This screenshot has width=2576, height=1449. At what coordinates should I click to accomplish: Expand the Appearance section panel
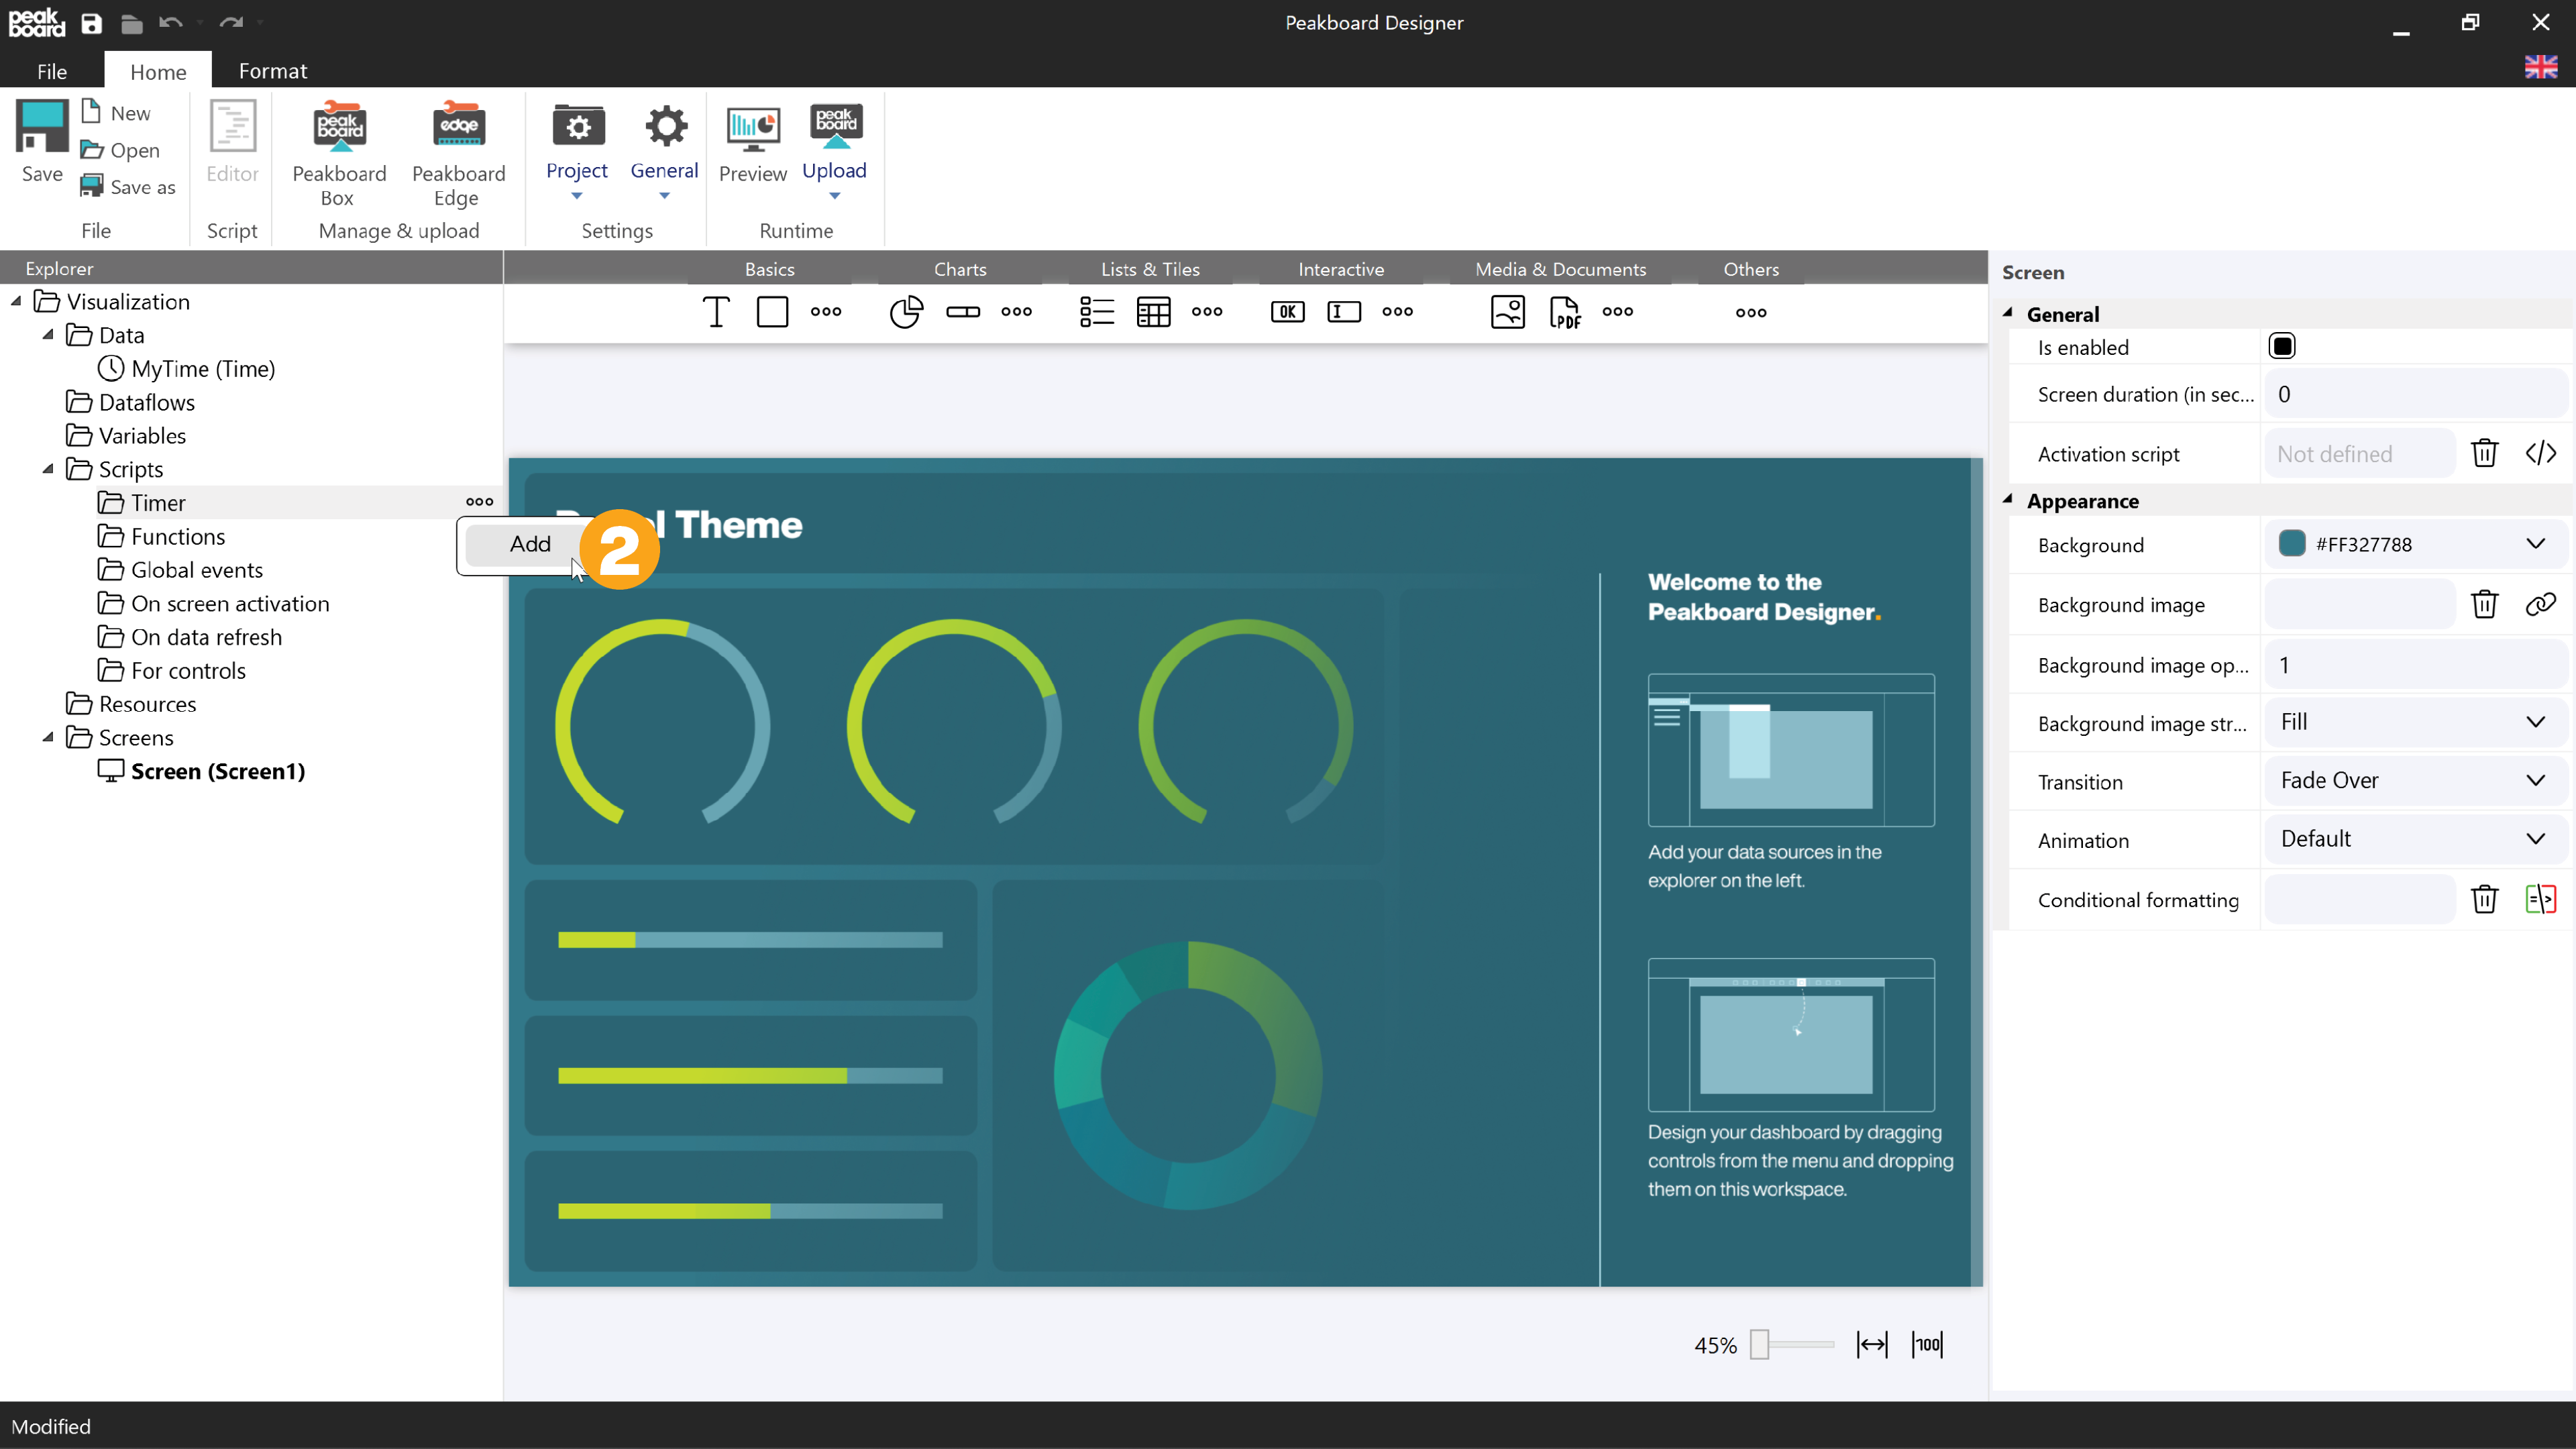(x=2010, y=500)
